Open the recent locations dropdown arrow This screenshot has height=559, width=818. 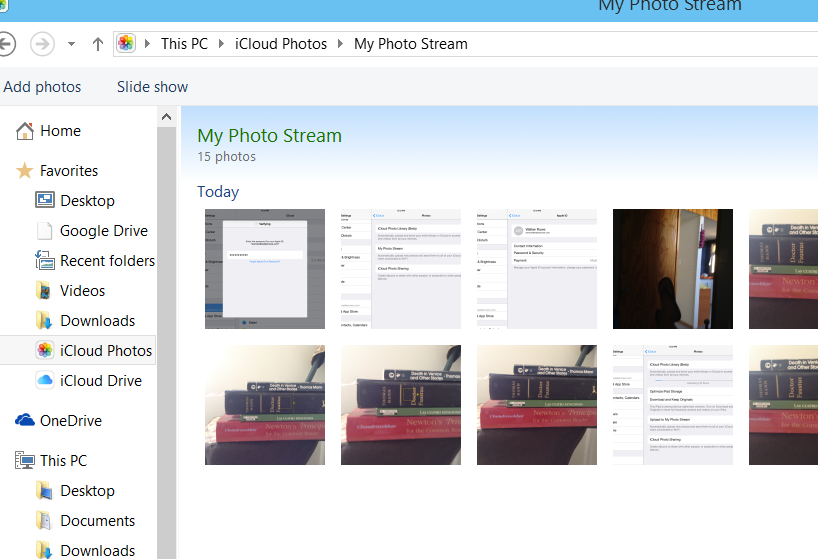pyautogui.click(x=71, y=44)
